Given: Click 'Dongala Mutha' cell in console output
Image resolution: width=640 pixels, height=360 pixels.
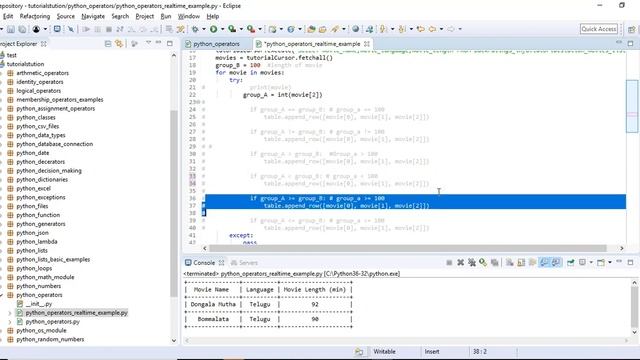Looking at the screenshot, I should (x=213, y=304).
